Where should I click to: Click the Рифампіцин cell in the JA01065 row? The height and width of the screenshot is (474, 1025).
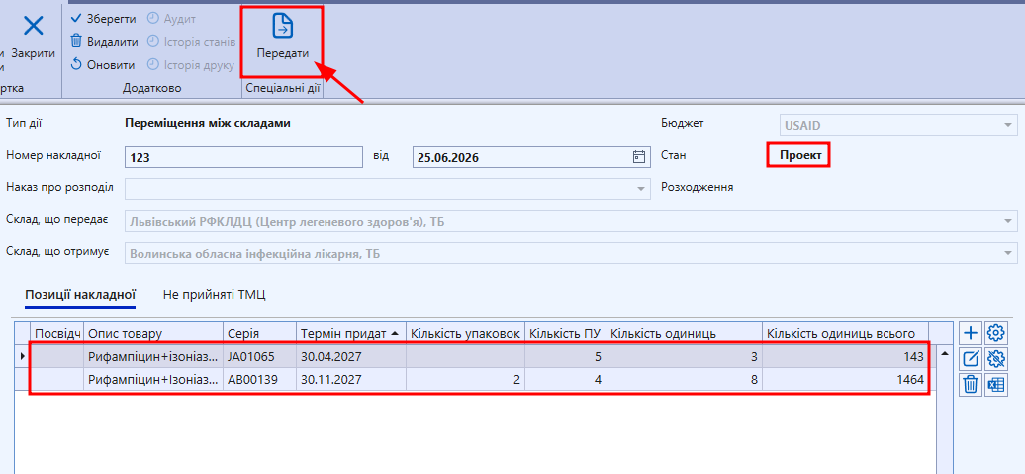pyautogui.click(x=154, y=357)
